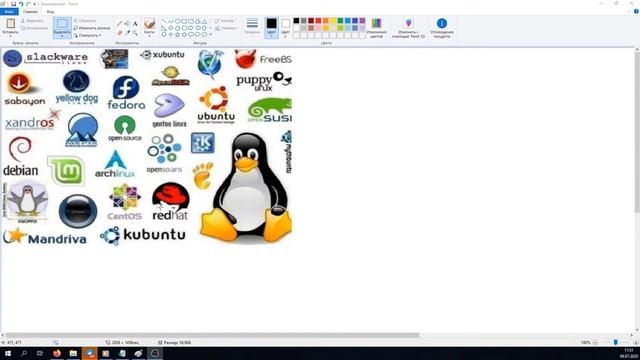
Task: Click the kubuntu logo on canvas
Action: [x=143, y=236]
